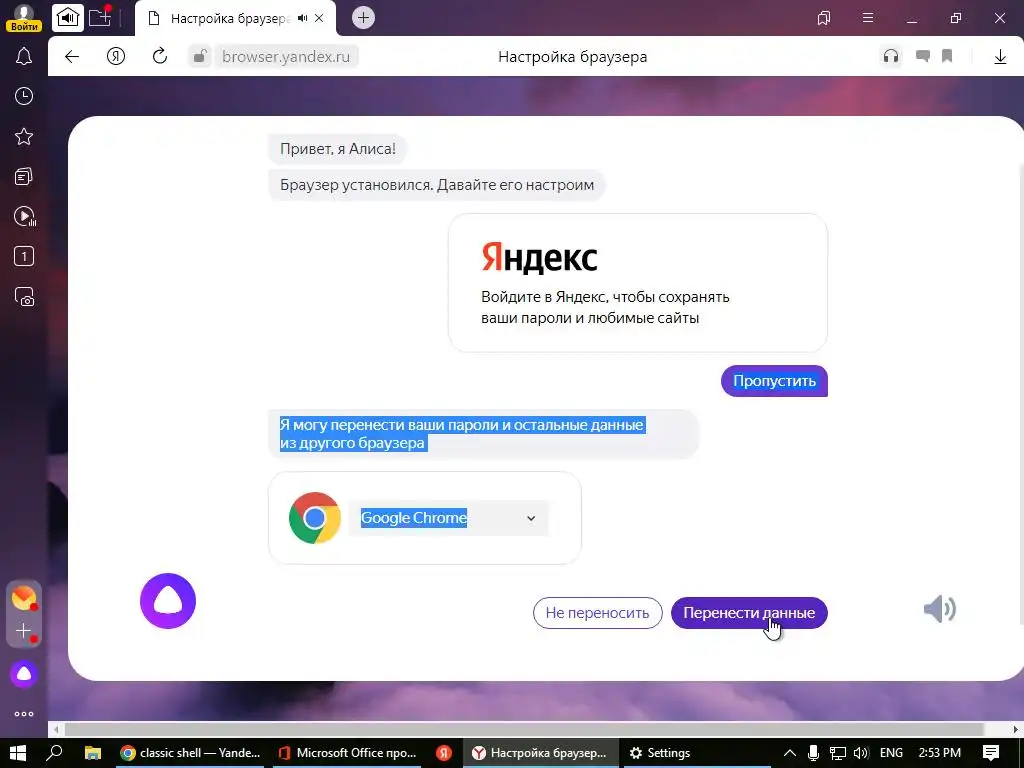The height and width of the screenshot is (768, 1024).
Task: Open small Alice icon in sidebar
Action: (24, 674)
